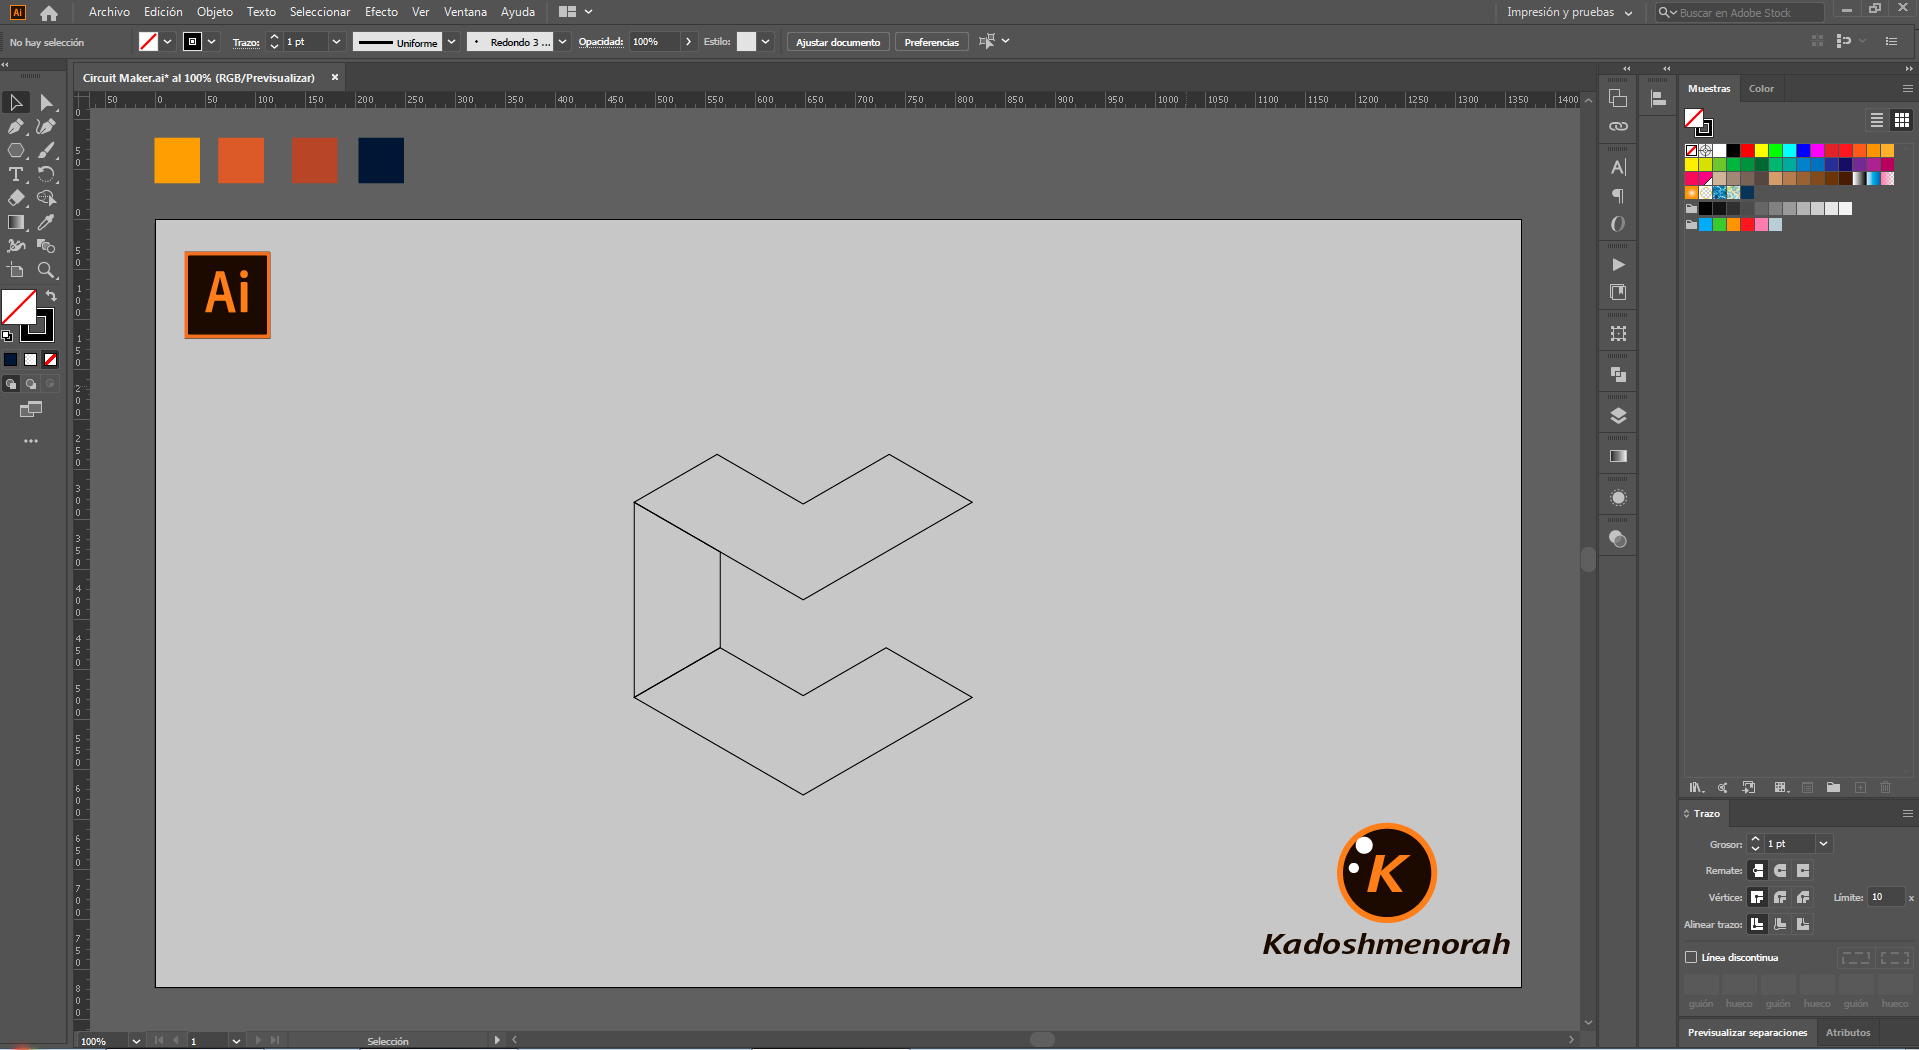Image resolution: width=1919 pixels, height=1050 pixels.
Task: Open the Links panel icon
Action: 1618,126
